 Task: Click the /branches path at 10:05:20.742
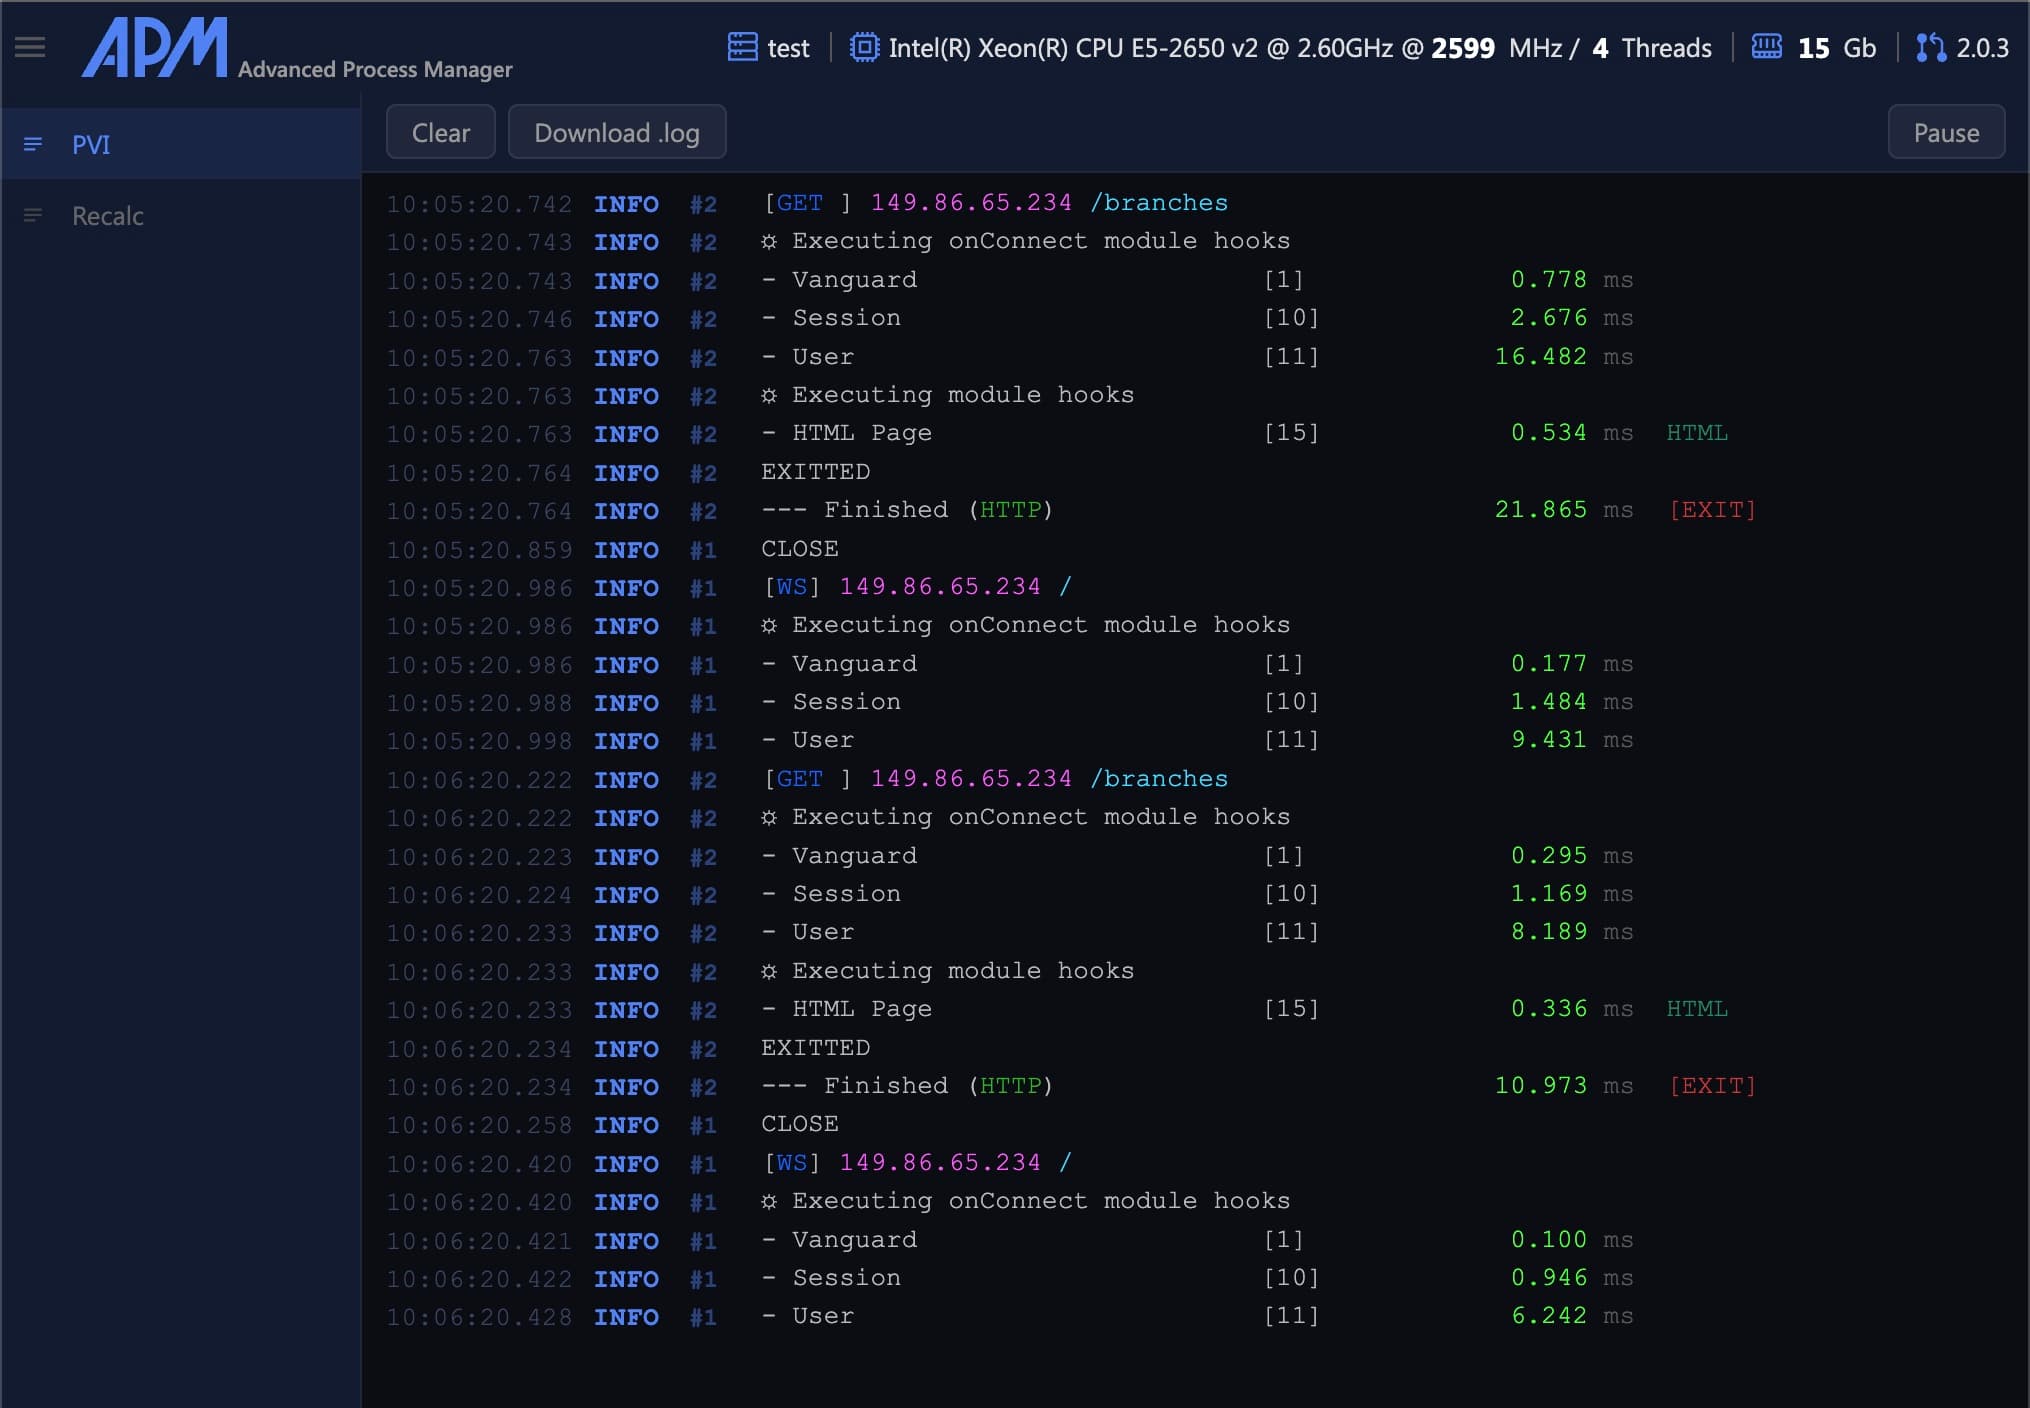1159,203
